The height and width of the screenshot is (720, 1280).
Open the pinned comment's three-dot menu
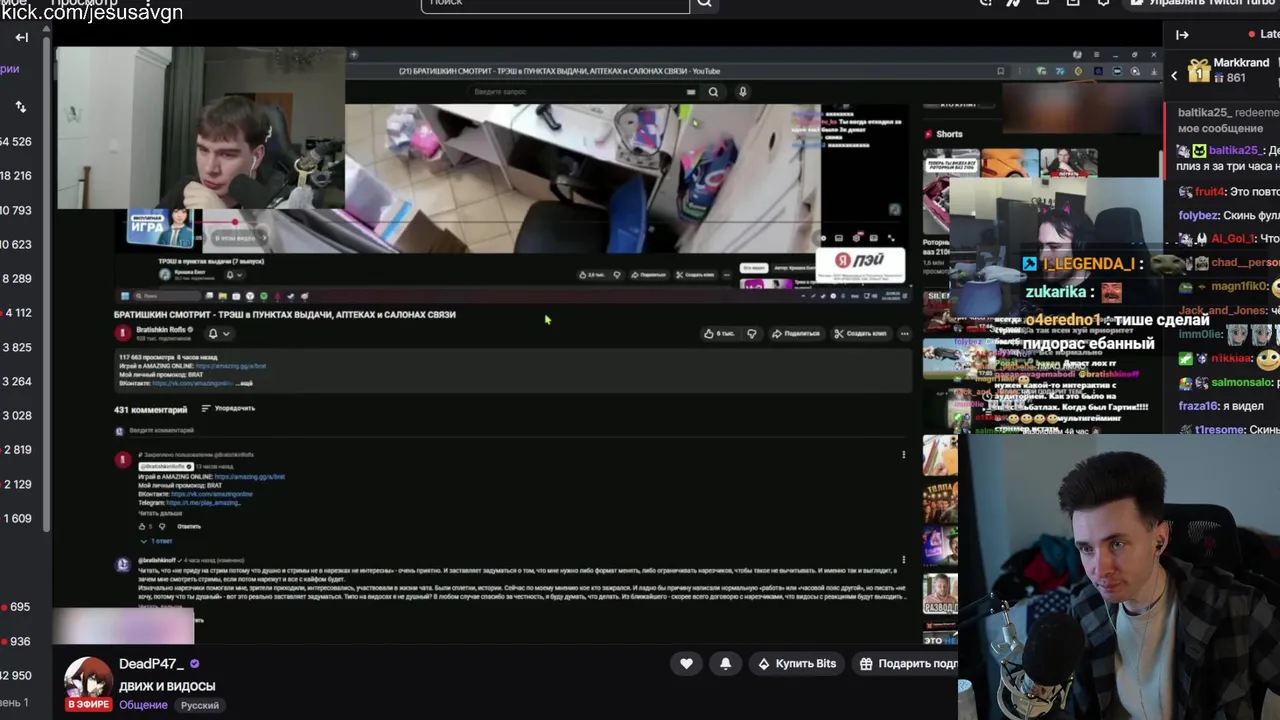pyautogui.click(x=904, y=455)
